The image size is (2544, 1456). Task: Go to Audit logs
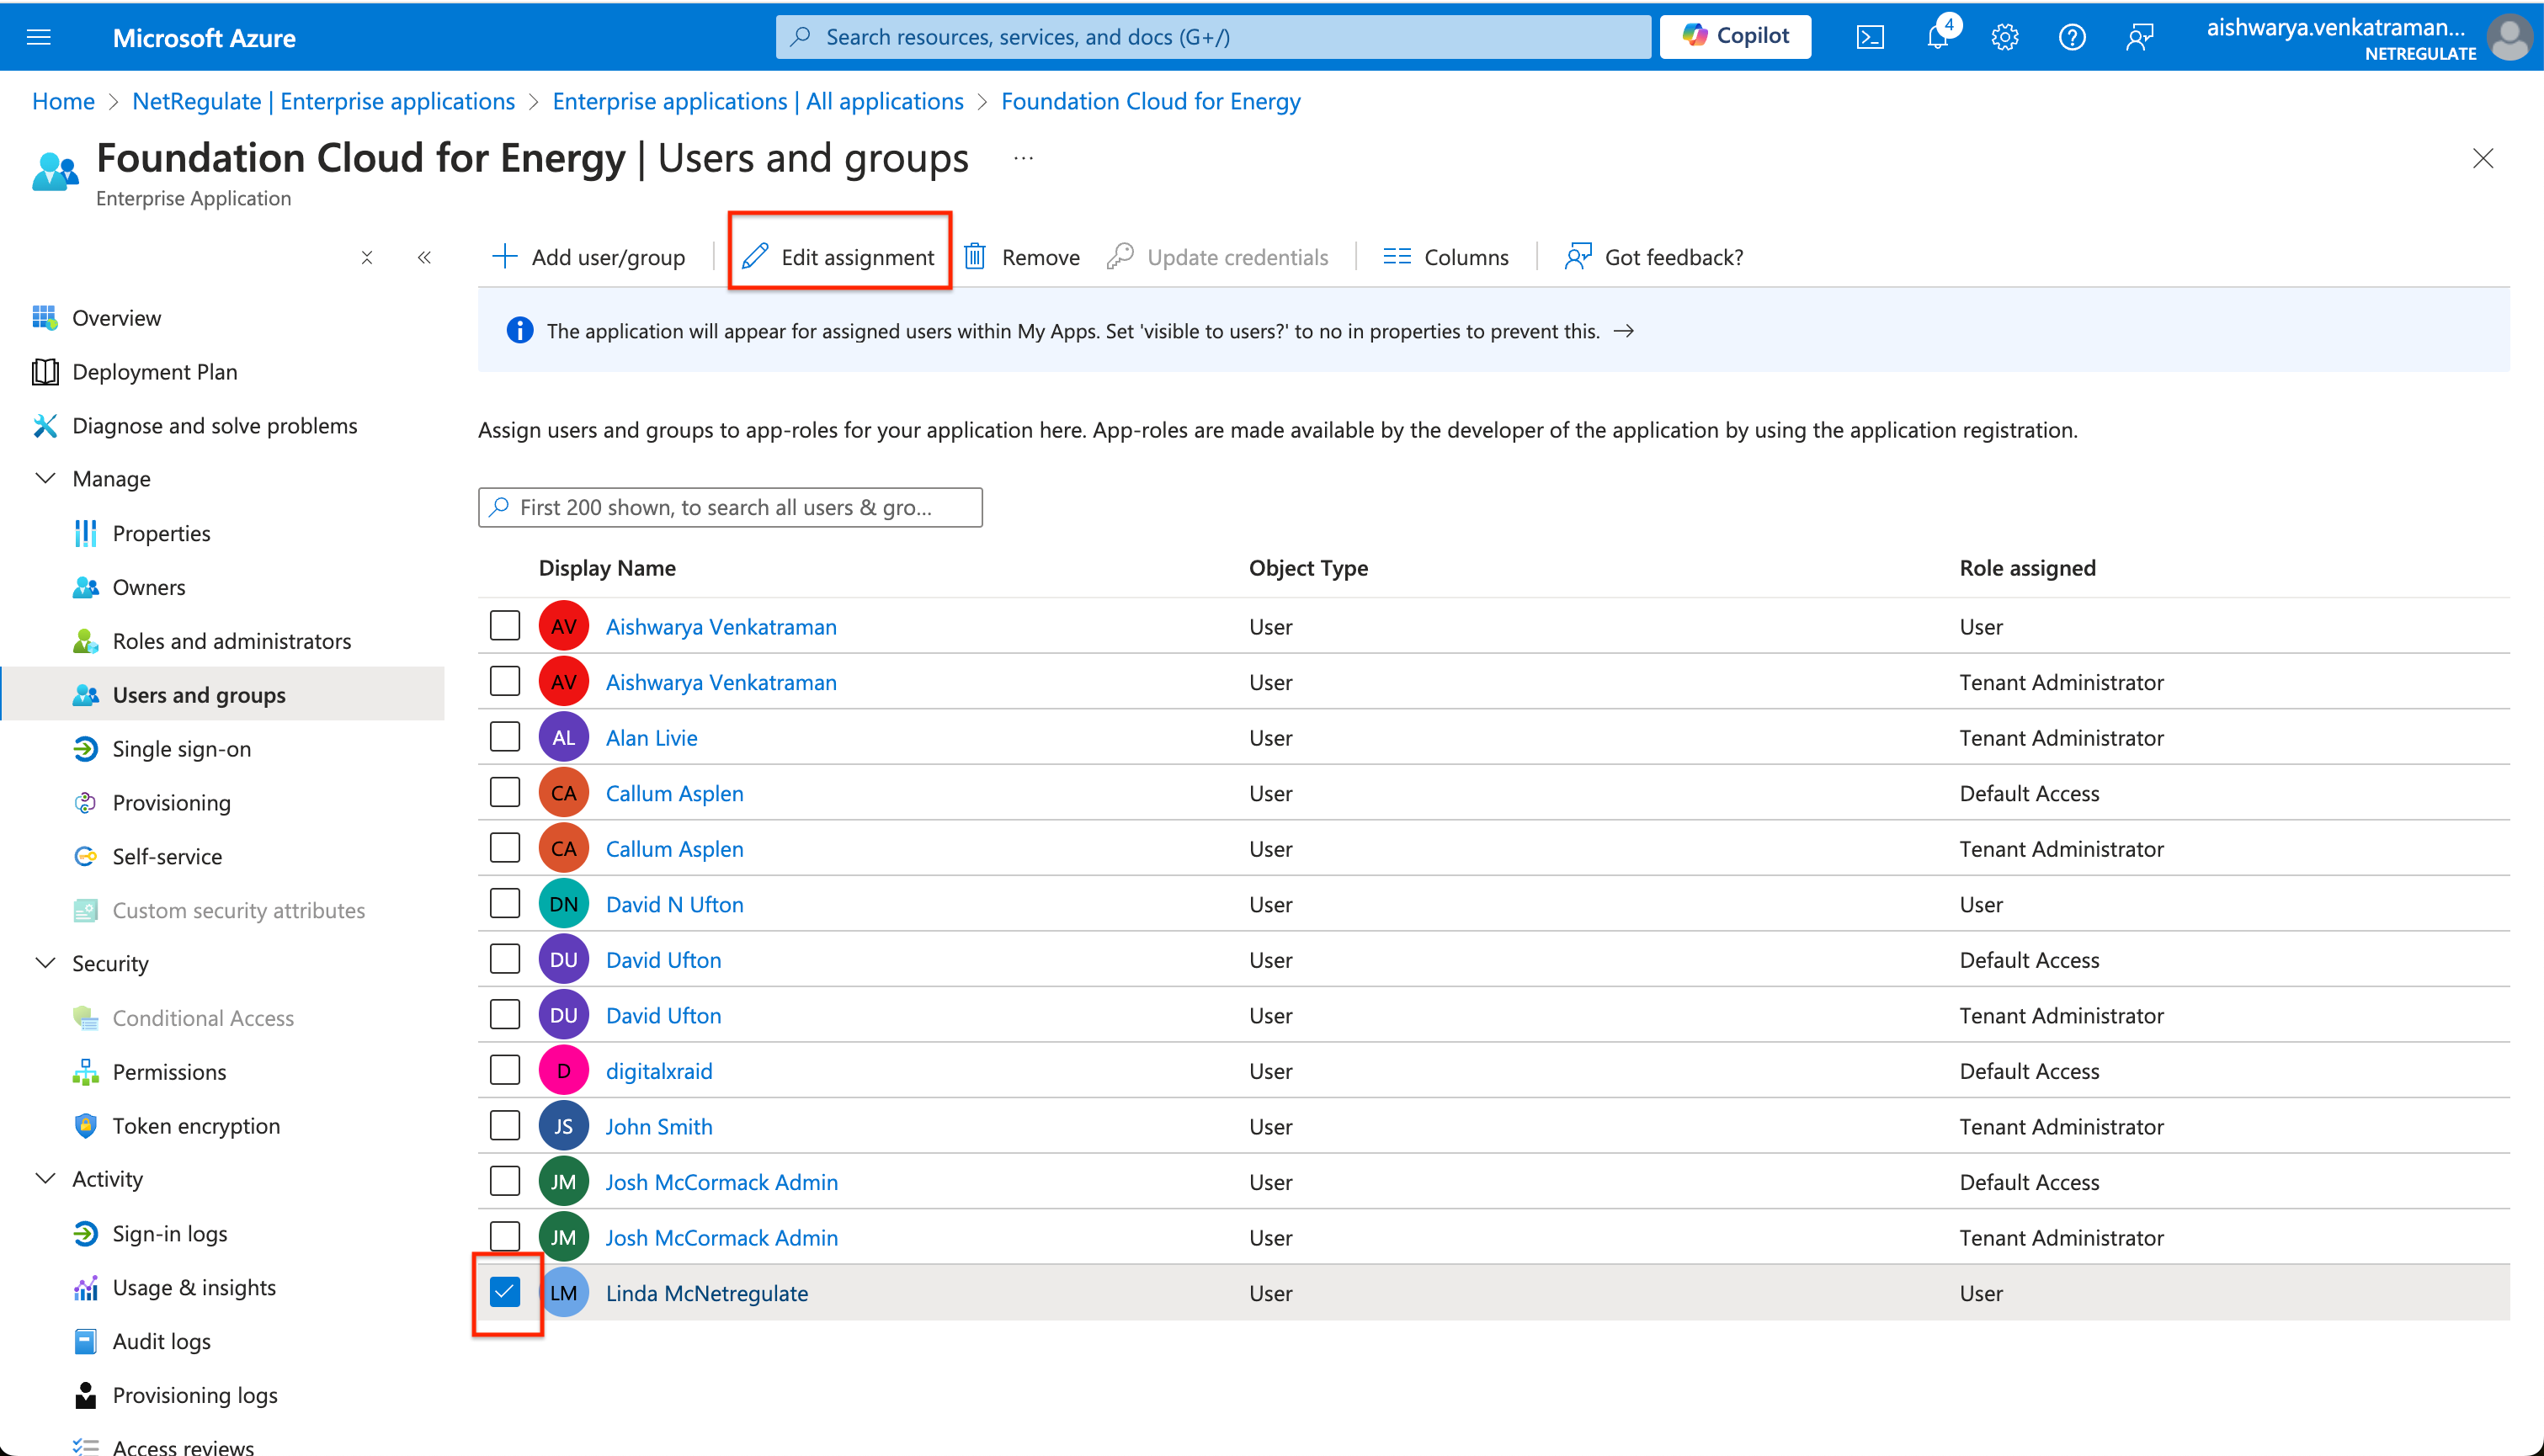(161, 1341)
